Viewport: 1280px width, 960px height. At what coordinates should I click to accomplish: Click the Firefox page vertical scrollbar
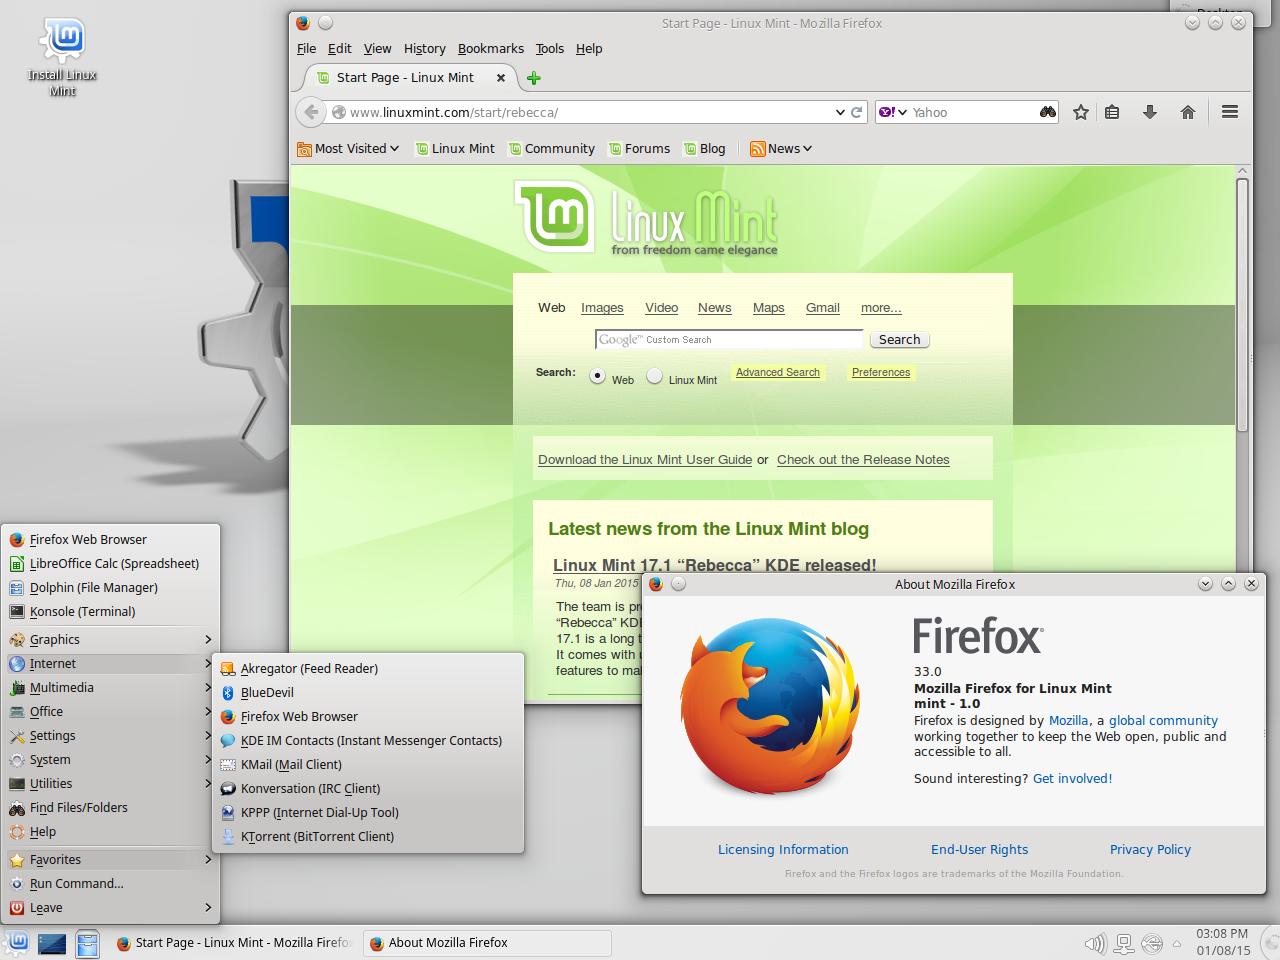(x=1242, y=305)
